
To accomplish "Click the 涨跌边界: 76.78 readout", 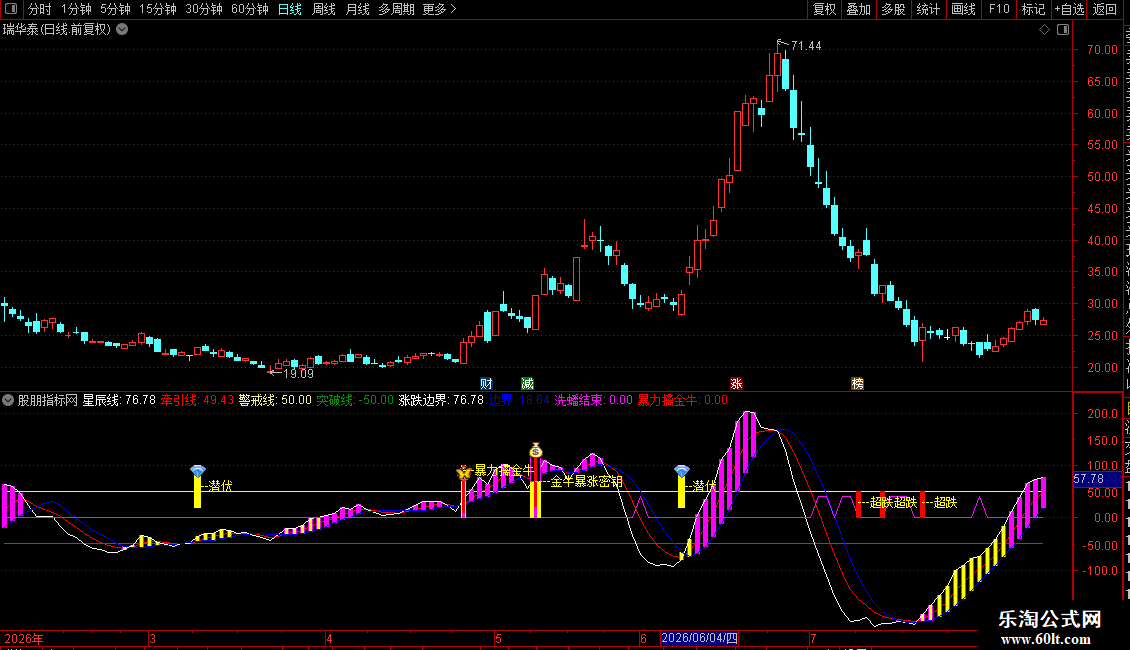I will 441,400.
